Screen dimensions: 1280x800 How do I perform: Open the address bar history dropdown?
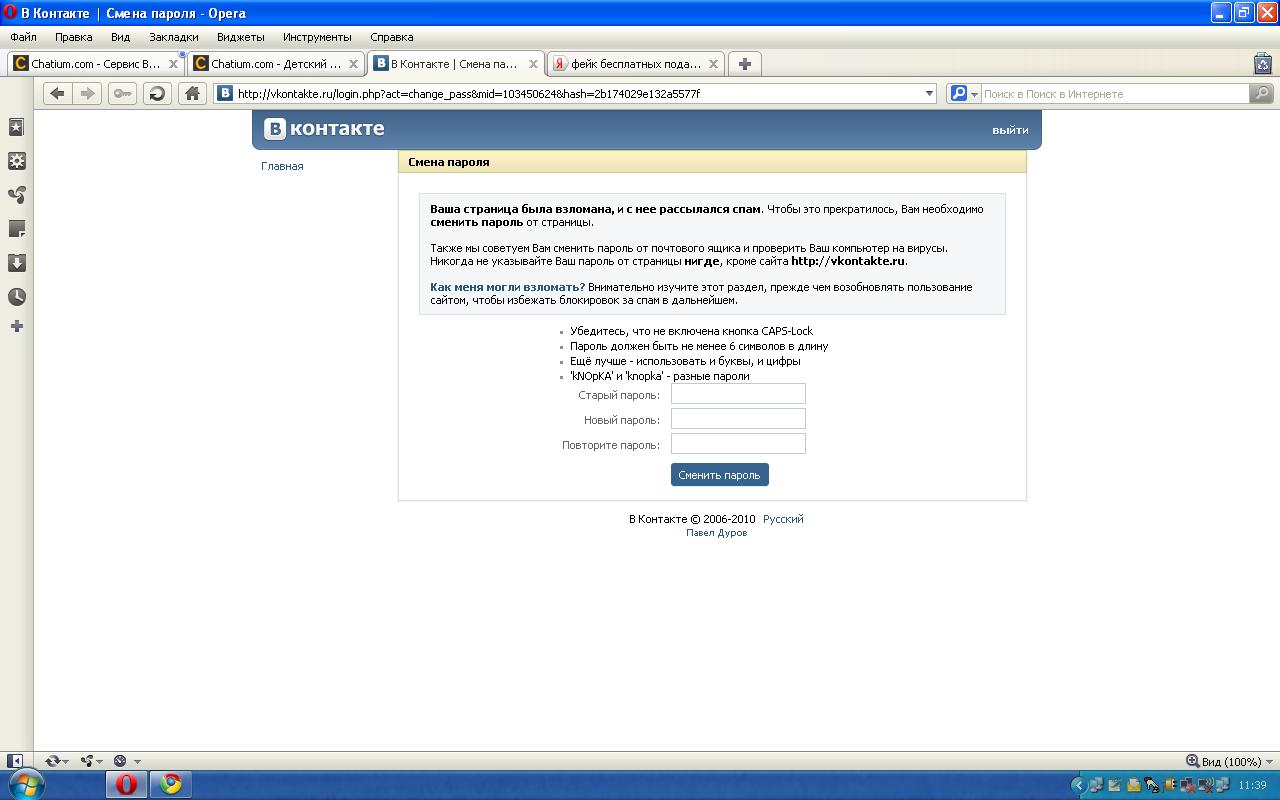coord(929,93)
